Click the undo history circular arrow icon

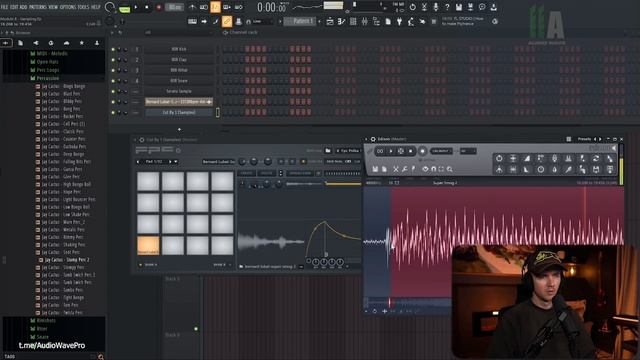coord(413,7)
